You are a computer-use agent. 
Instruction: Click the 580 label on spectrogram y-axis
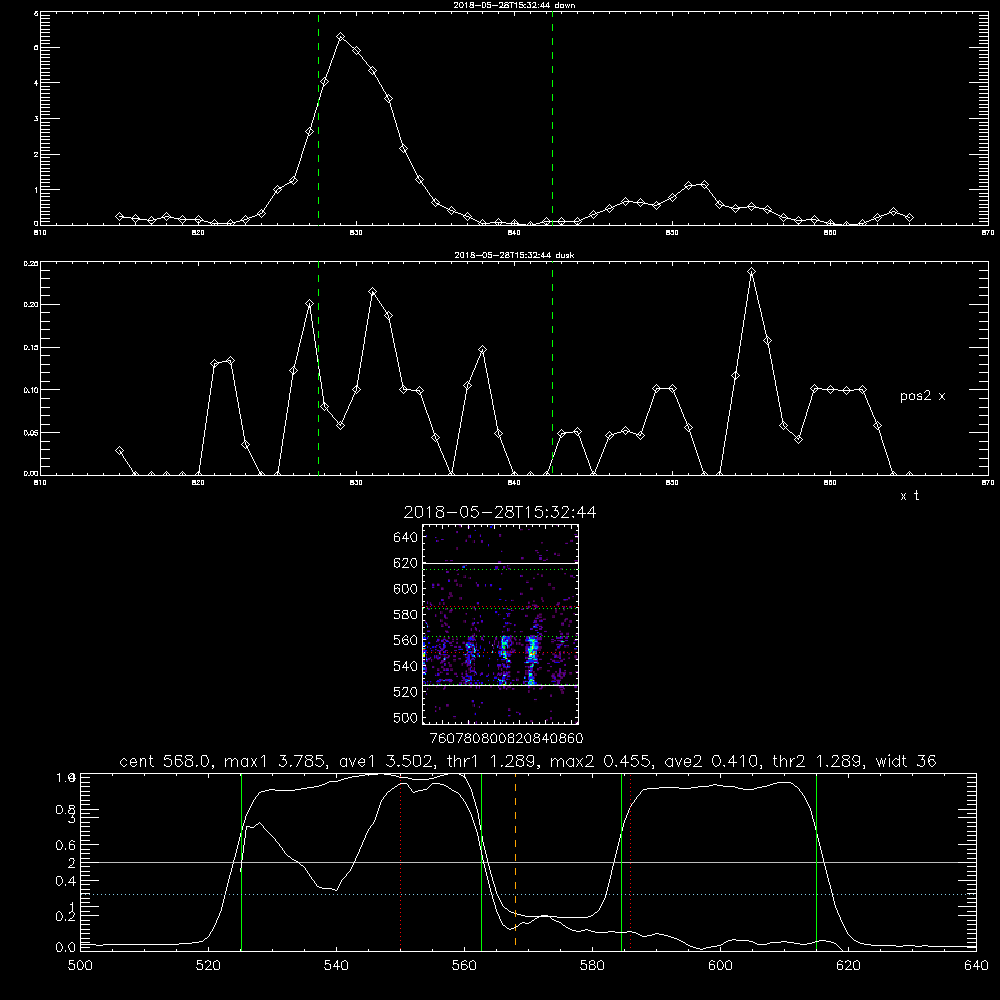[x=406, y=615]
